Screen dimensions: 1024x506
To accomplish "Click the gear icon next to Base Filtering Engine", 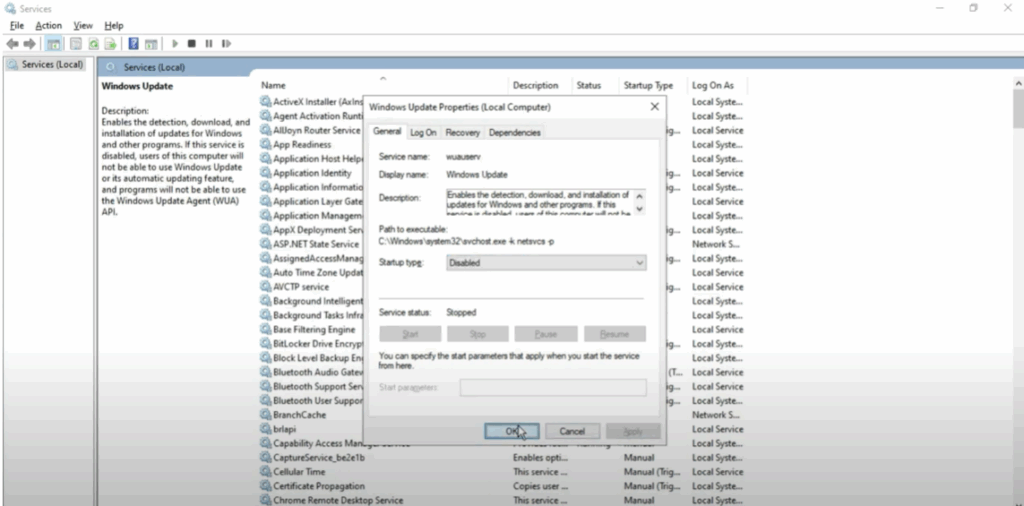I will [x=265, y=329].
